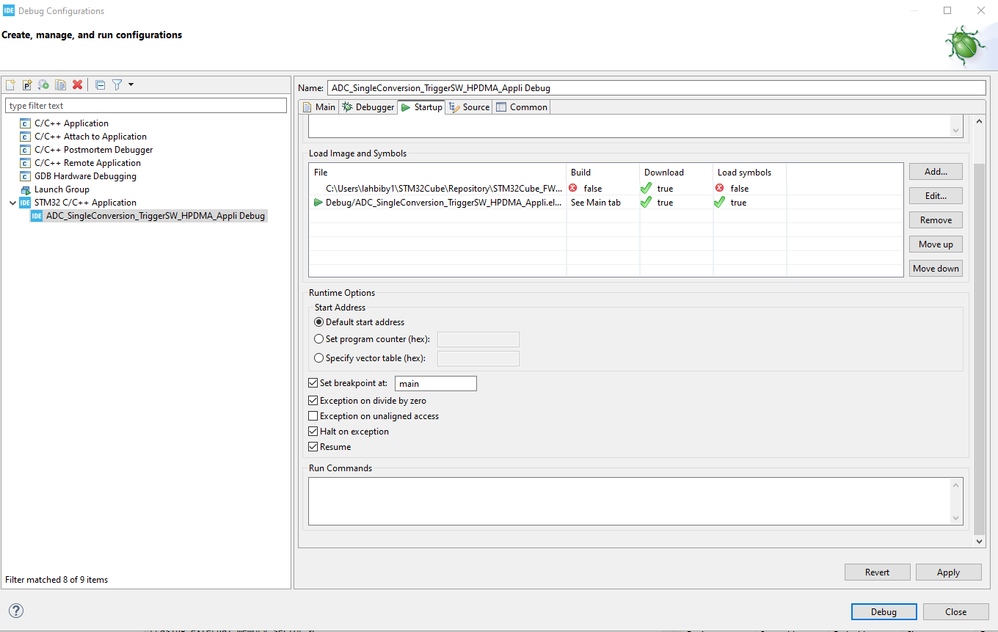
Task: Click the Move up button
Action: click(x=936, y=244)
